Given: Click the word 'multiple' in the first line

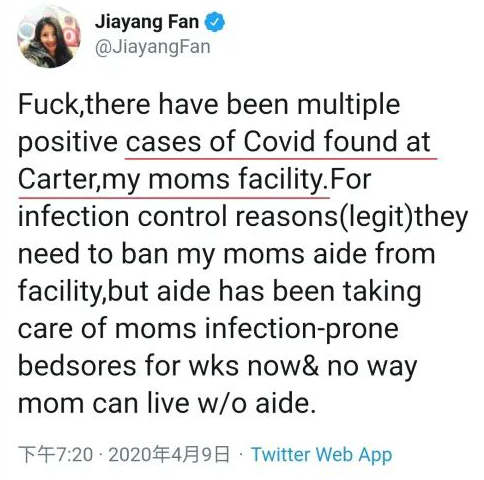Looking at the screenshot, I should pyautogui.click(x=348, y=105).
